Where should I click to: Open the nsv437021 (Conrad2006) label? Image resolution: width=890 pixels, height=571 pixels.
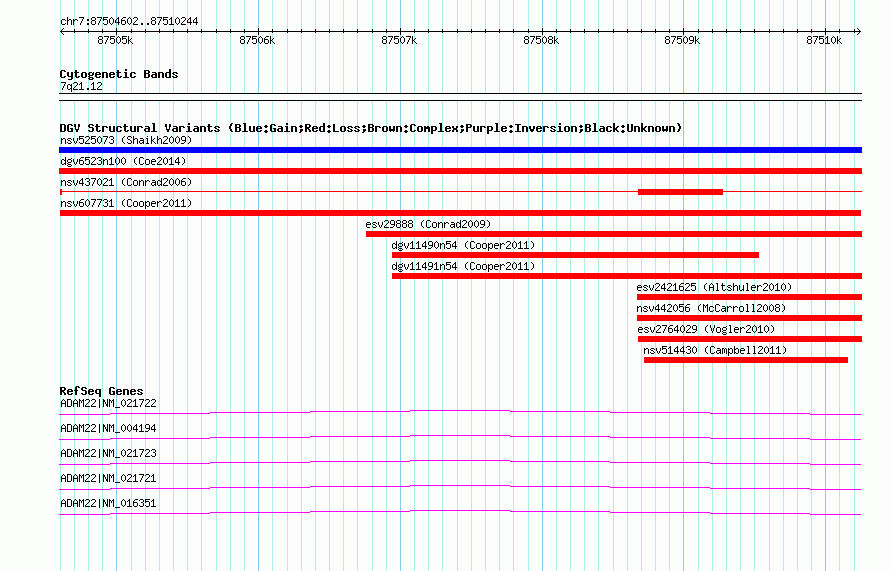click(126, 182)
